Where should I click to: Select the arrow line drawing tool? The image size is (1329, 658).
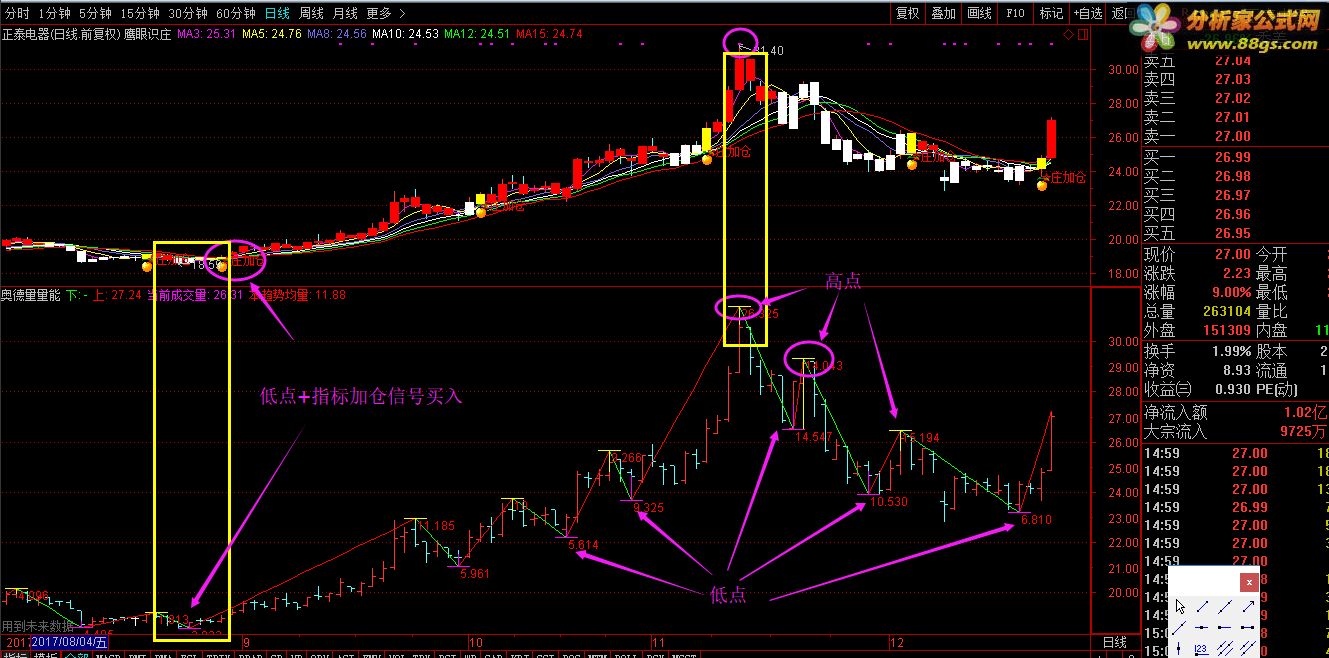(x=1249, y=606)
